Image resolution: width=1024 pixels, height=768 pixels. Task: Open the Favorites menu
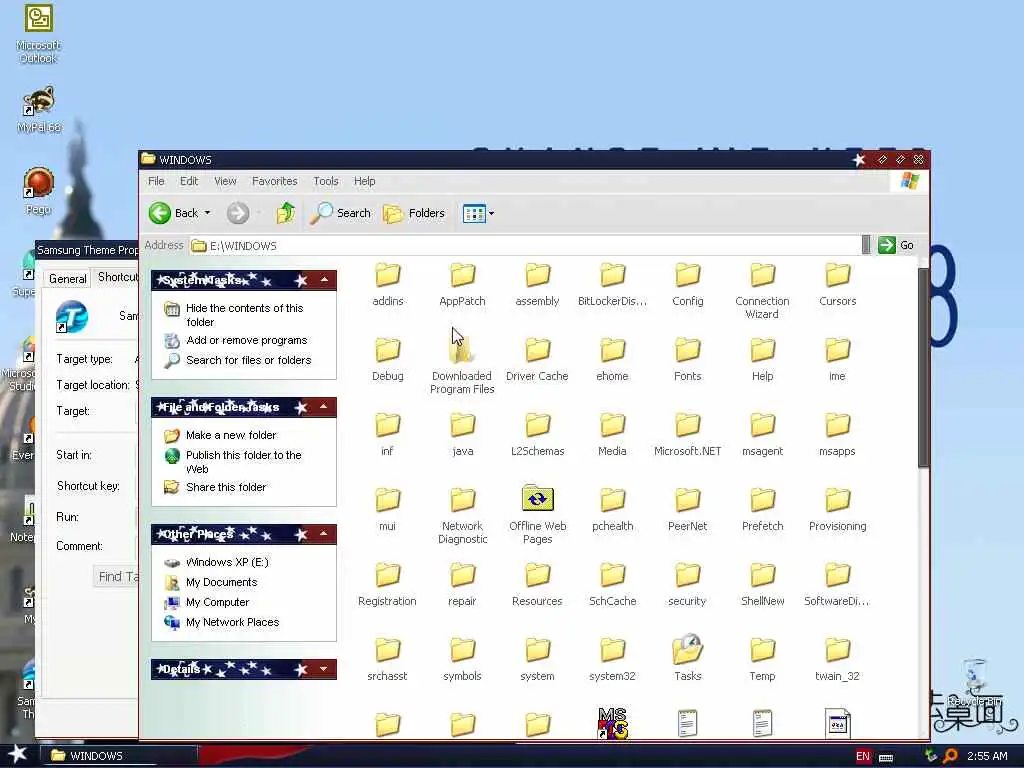[274, 181]
